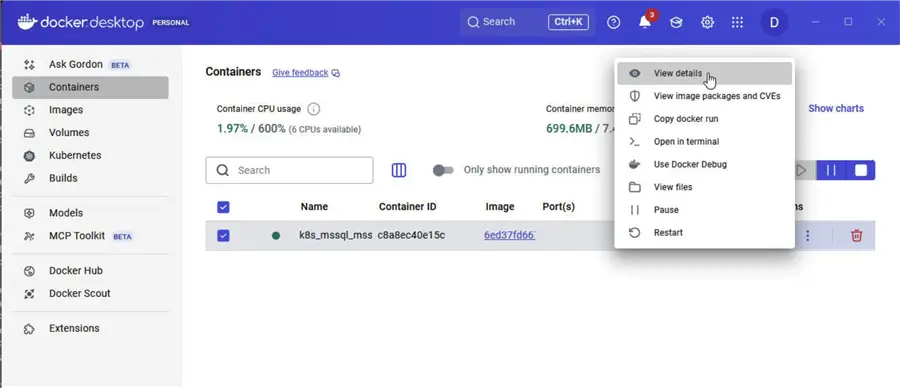Sort by Port(s) column header
The width and height of the screenshot is (900, 388).
(x=558, y=207)
